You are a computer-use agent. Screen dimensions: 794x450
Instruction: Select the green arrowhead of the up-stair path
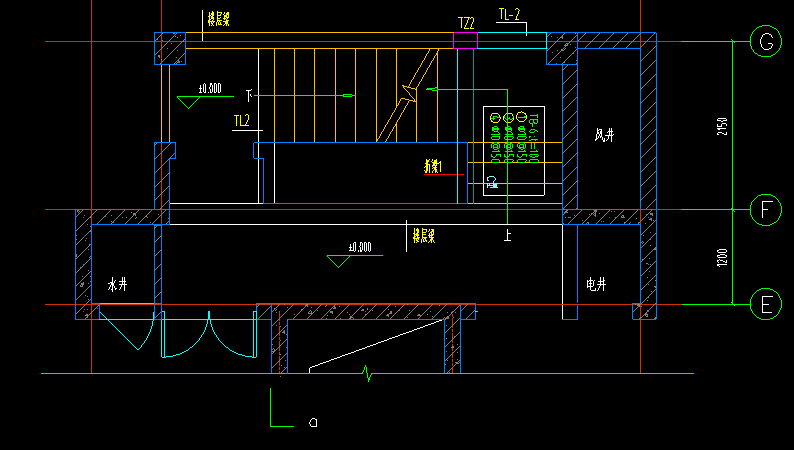432,89
